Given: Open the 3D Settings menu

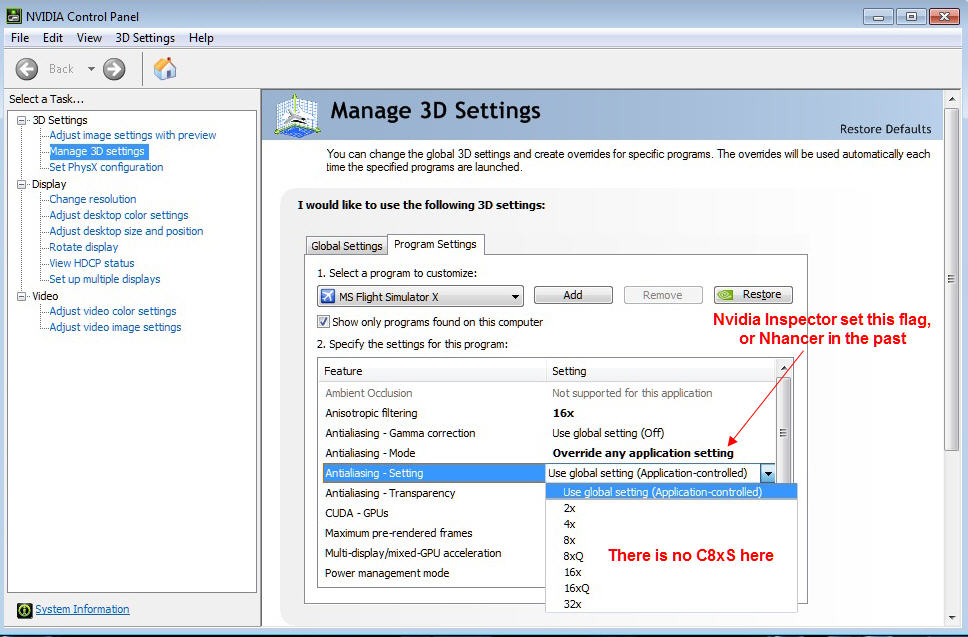Looking at the screenshot, I should pyautogui.click(x=145, y=38).
